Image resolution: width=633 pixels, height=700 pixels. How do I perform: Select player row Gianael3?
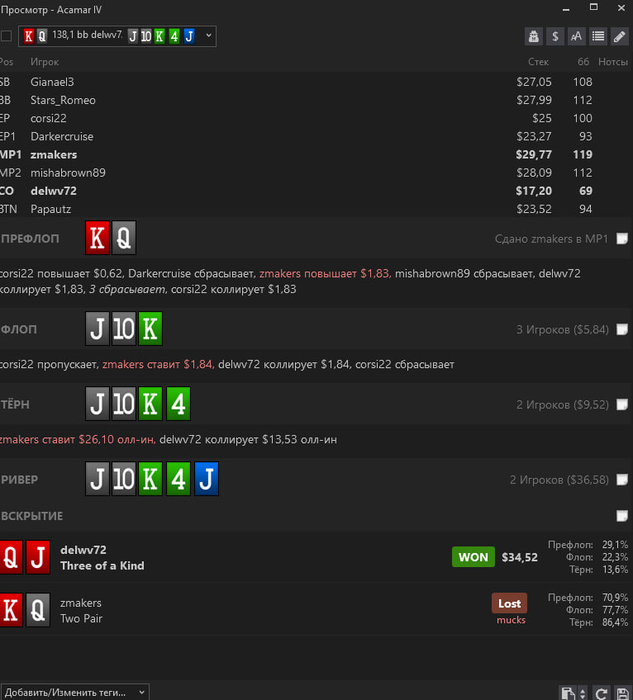[316, 82]
